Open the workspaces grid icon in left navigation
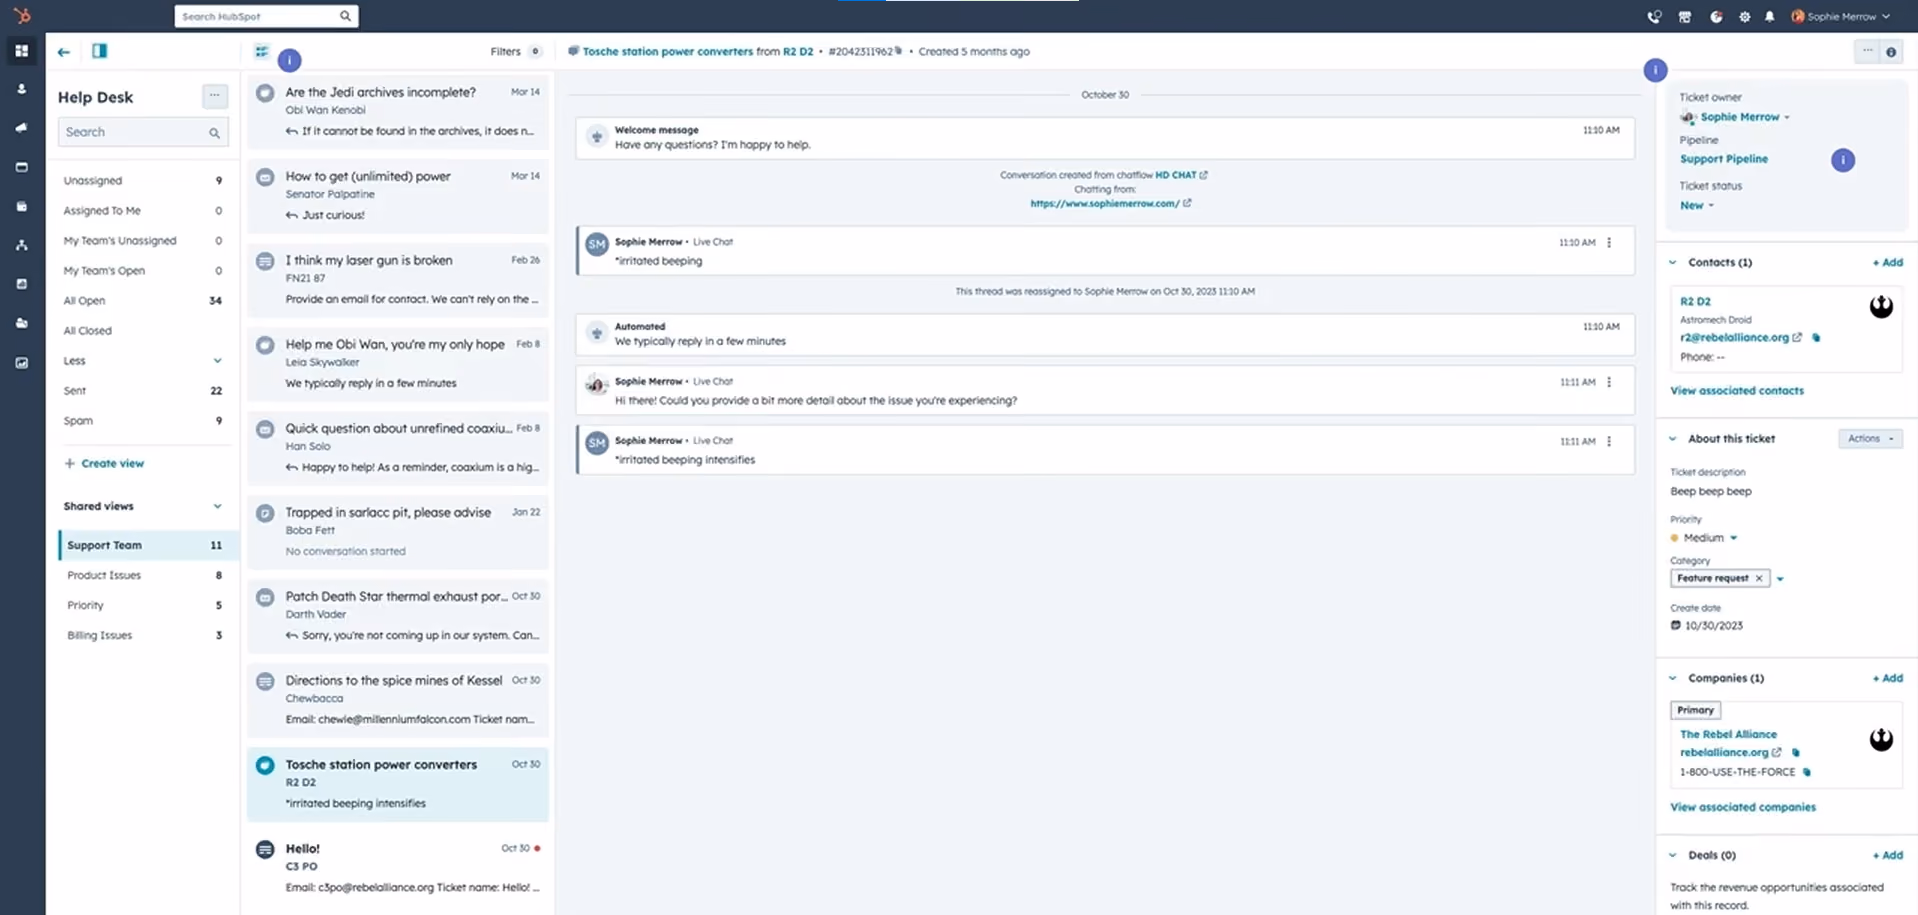Viewport: 1918px width, 915px height. [x=21, y=50]
